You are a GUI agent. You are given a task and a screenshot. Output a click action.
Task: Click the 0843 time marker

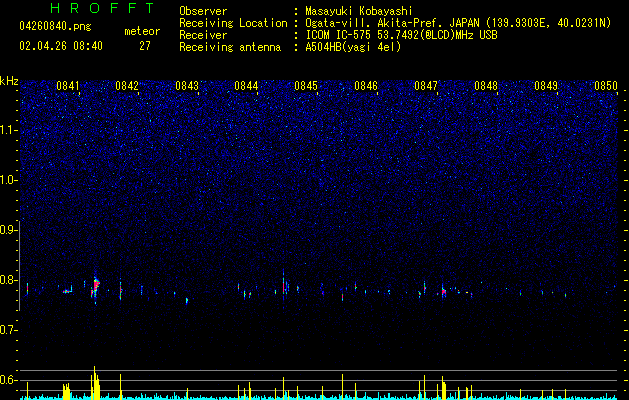coord(187,86)
